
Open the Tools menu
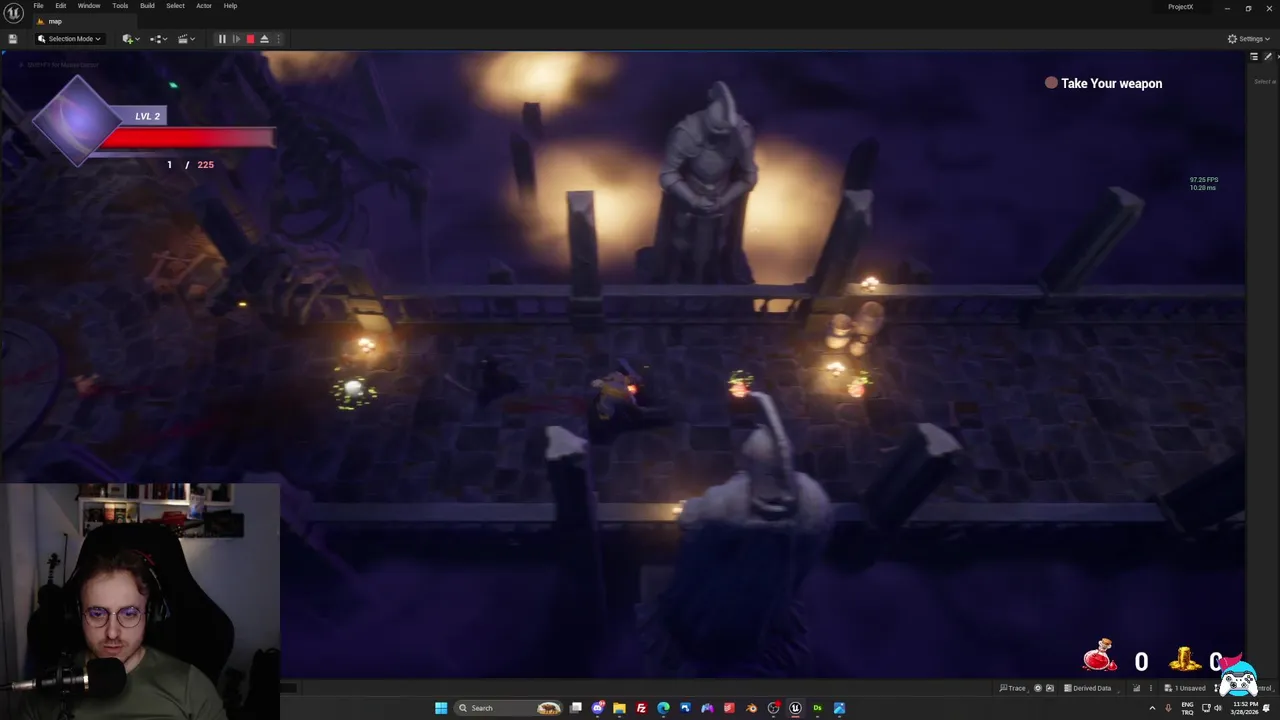tap(120, 6)
